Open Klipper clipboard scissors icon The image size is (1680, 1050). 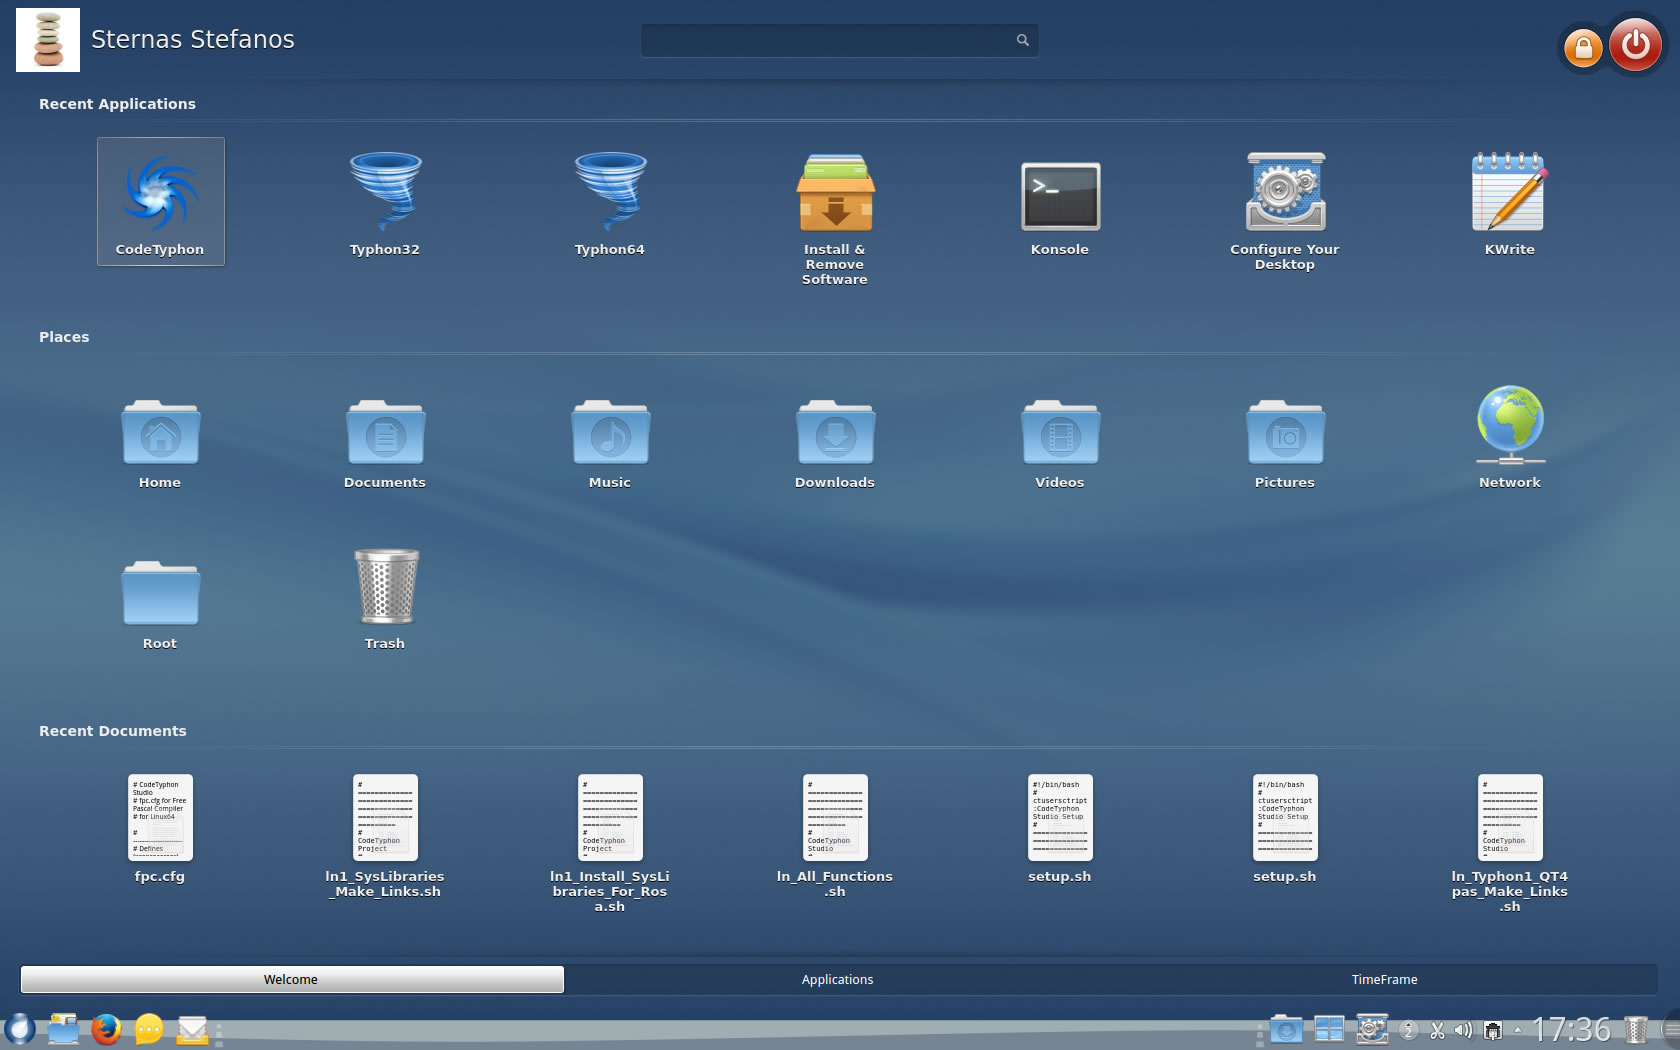[x=1437, y=1030]
